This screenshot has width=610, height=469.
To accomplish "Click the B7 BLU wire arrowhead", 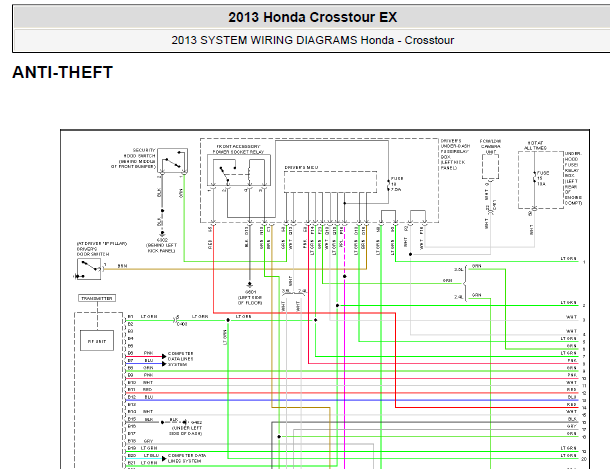I will pos(164,364).
